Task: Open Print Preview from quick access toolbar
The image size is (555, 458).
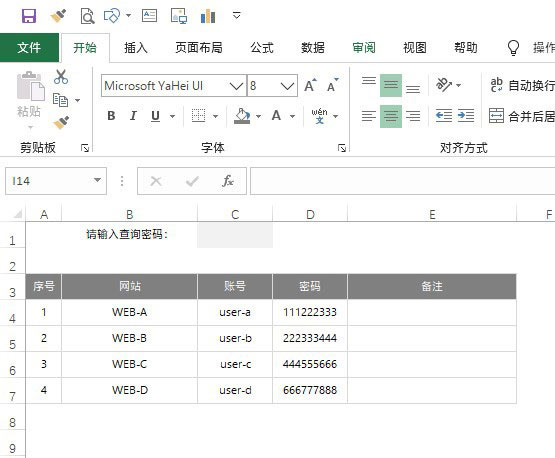Action: [87, 16]
